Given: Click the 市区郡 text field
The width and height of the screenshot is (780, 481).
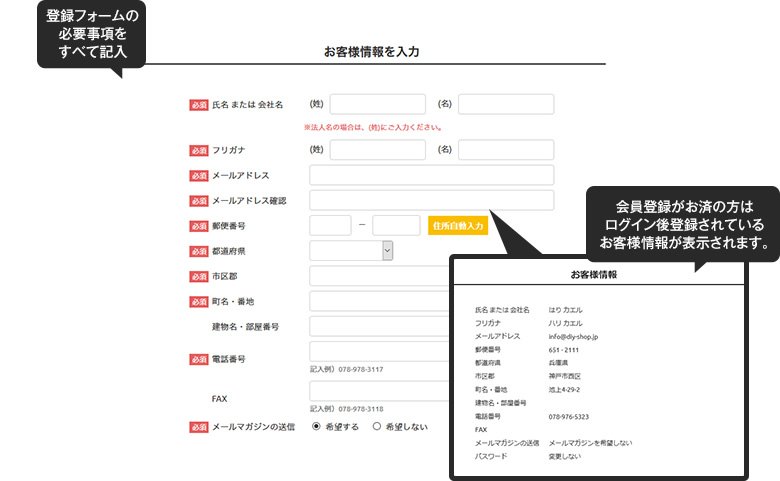Looking at the screenshot, I should pyautogui.click(x=380, y=276).
